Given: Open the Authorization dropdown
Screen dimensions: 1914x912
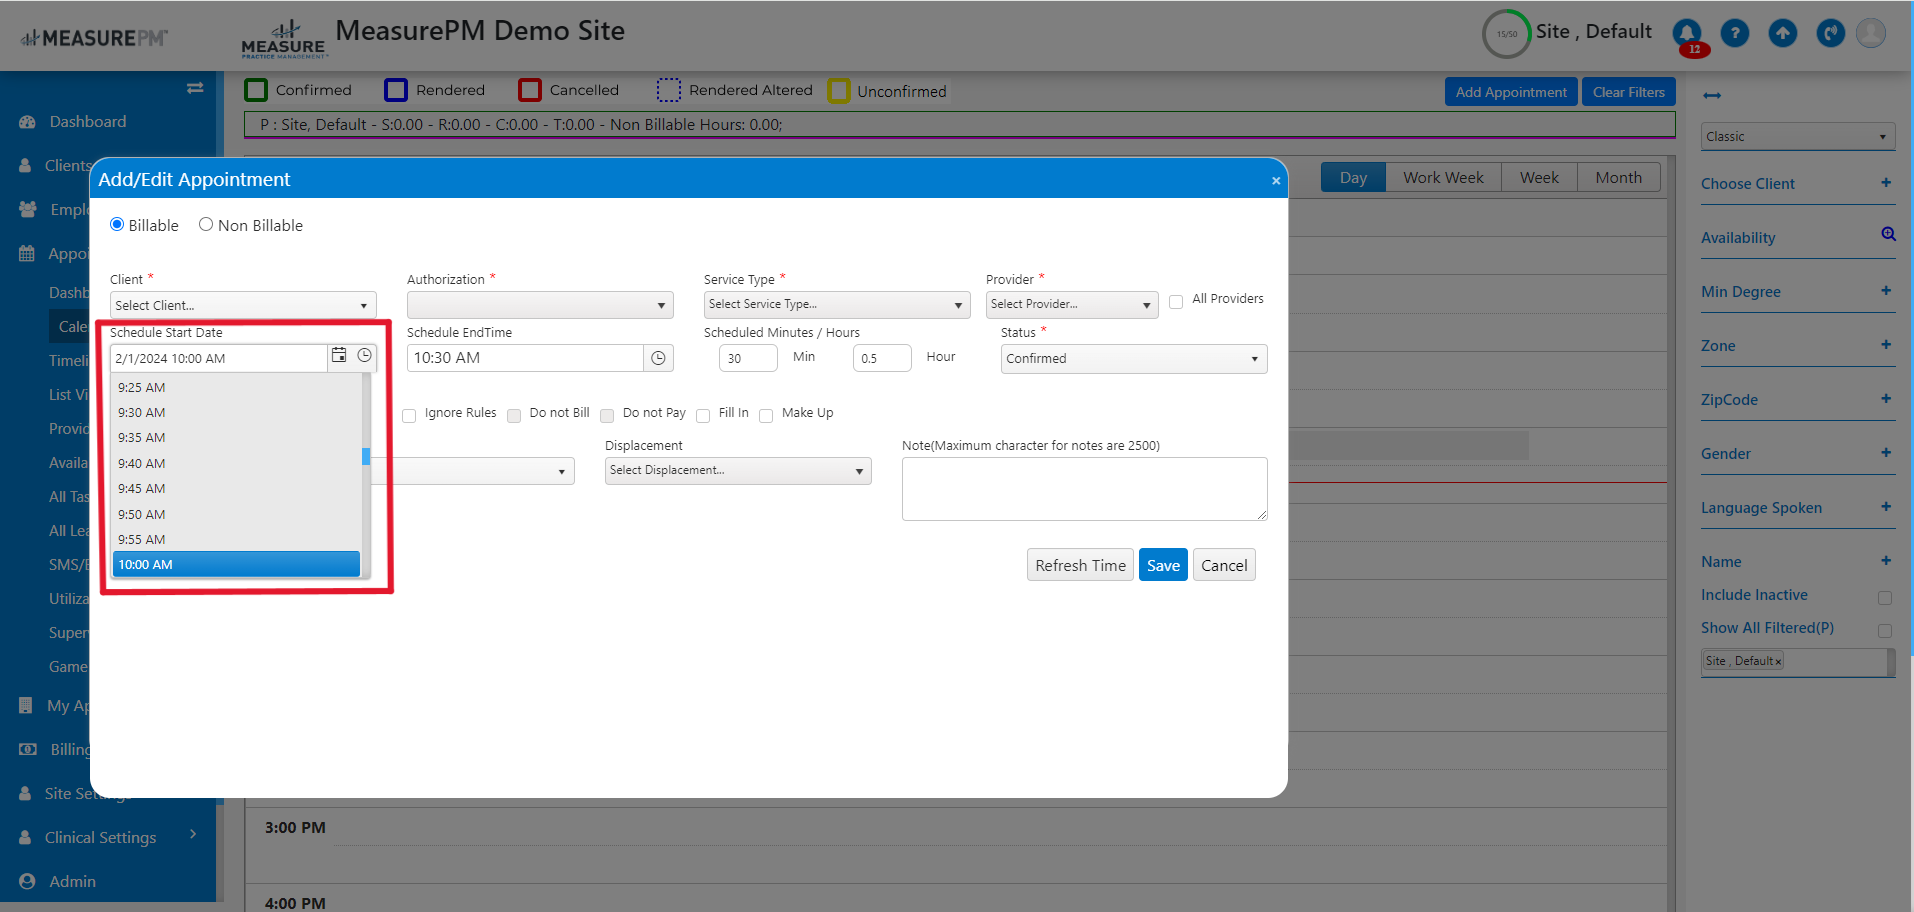Looking at the screenshot, I should point(540,305).
